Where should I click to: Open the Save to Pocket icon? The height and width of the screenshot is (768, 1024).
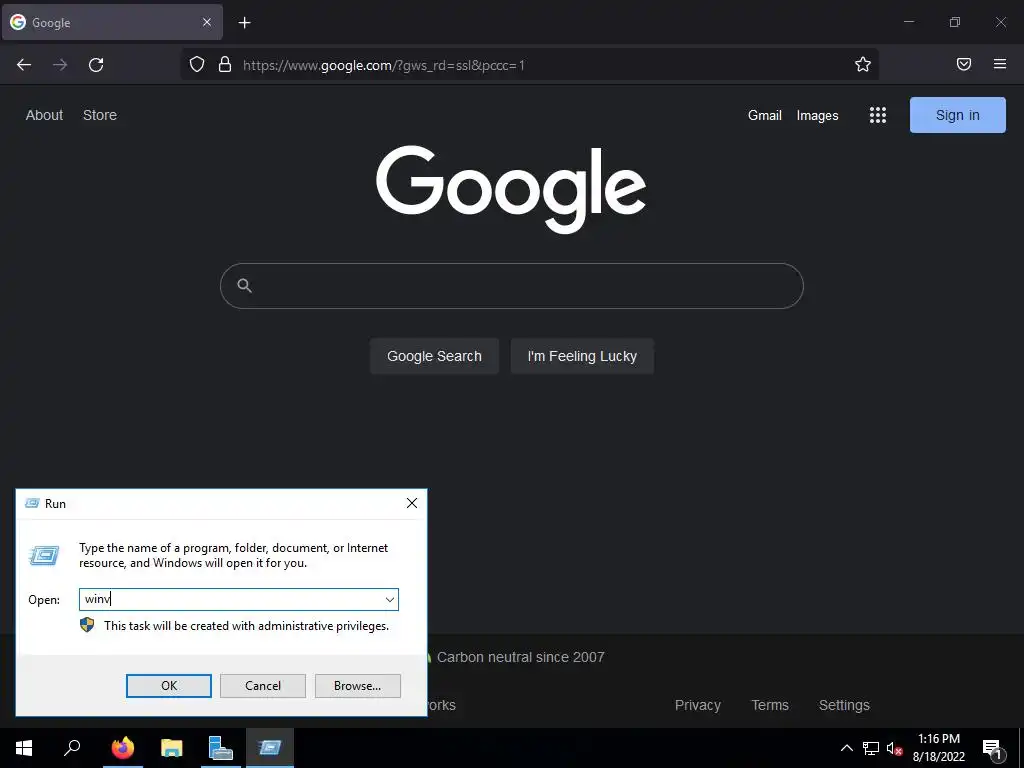coord(964,64)
